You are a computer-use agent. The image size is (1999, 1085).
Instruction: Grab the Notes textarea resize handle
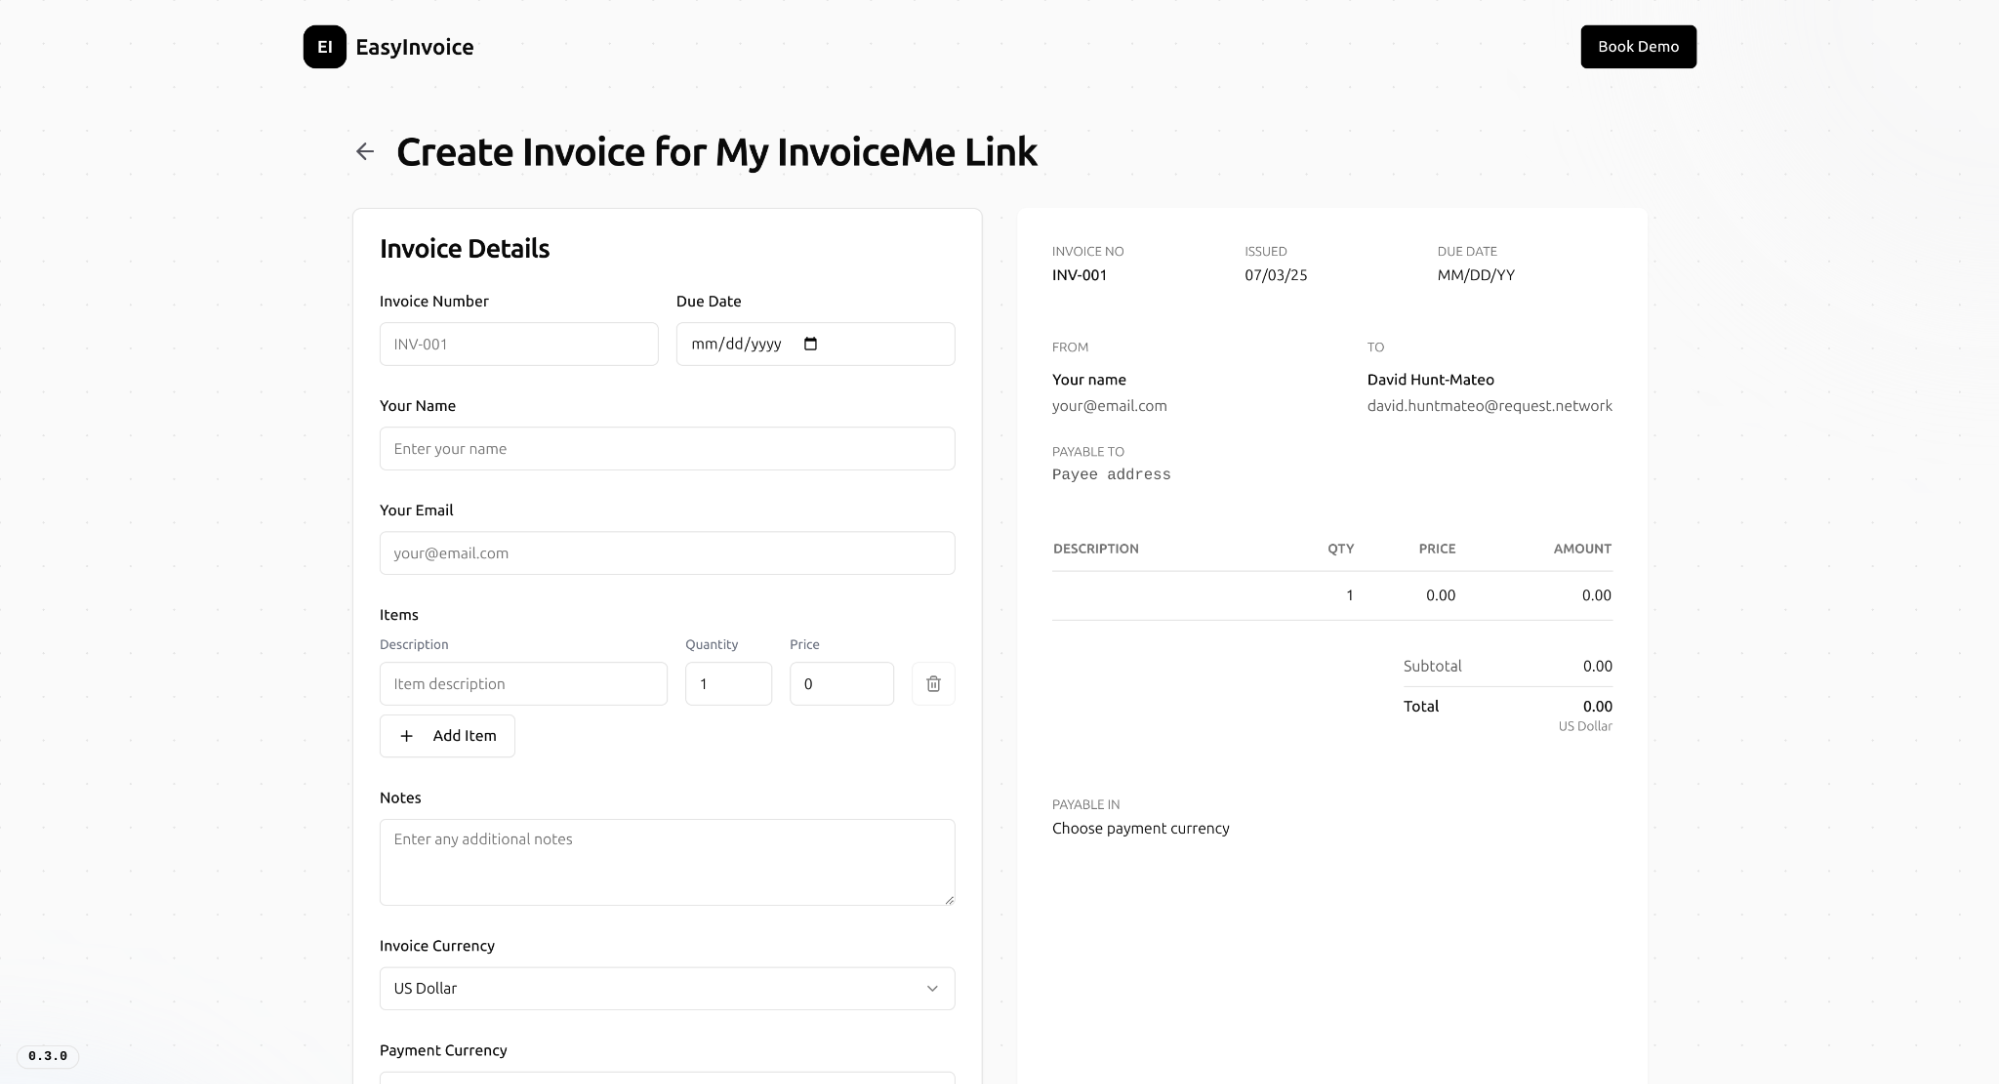(x=949, y=900)
